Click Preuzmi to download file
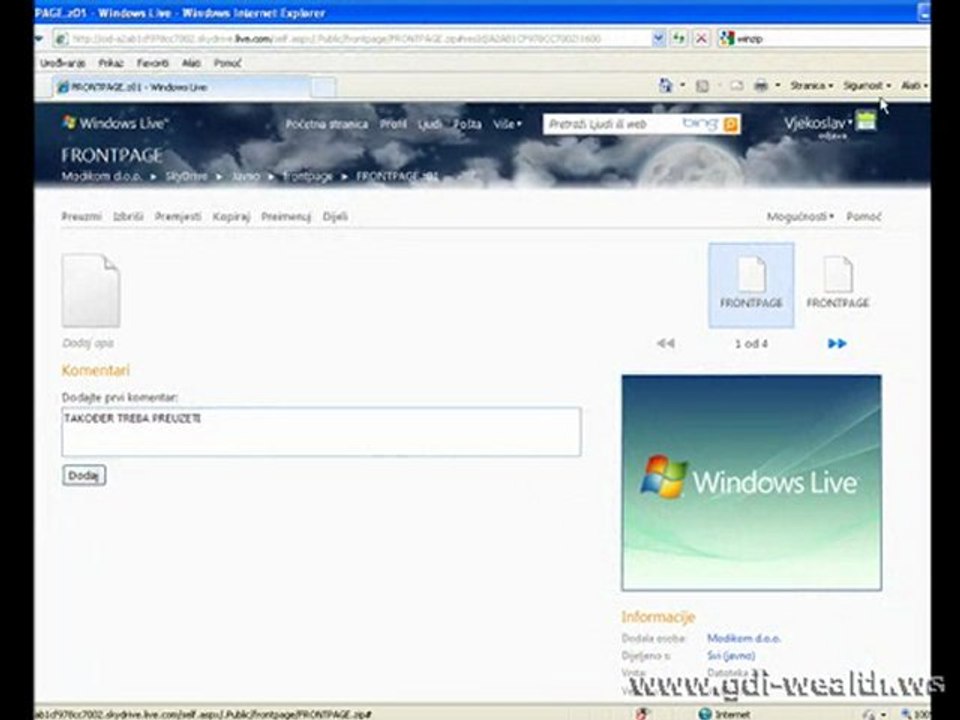This screenshot has width=960, height=720. pyautogui.click(x=81, y=217)
